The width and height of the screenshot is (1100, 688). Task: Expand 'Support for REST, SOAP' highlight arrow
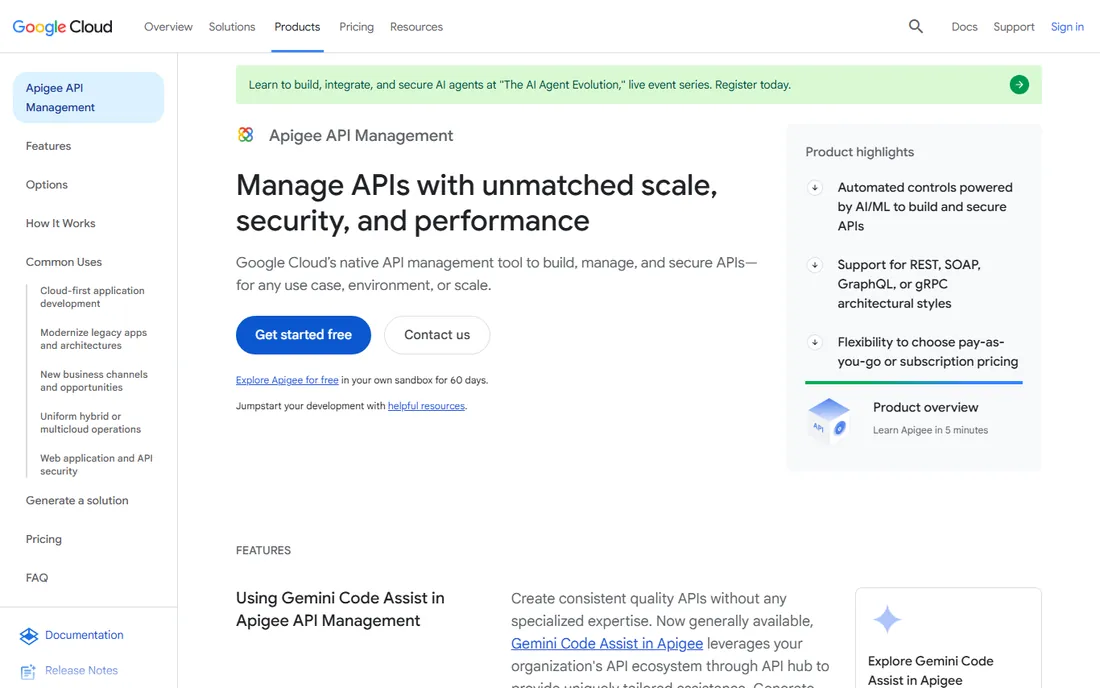pyautogui.click(x=814, y=265)
